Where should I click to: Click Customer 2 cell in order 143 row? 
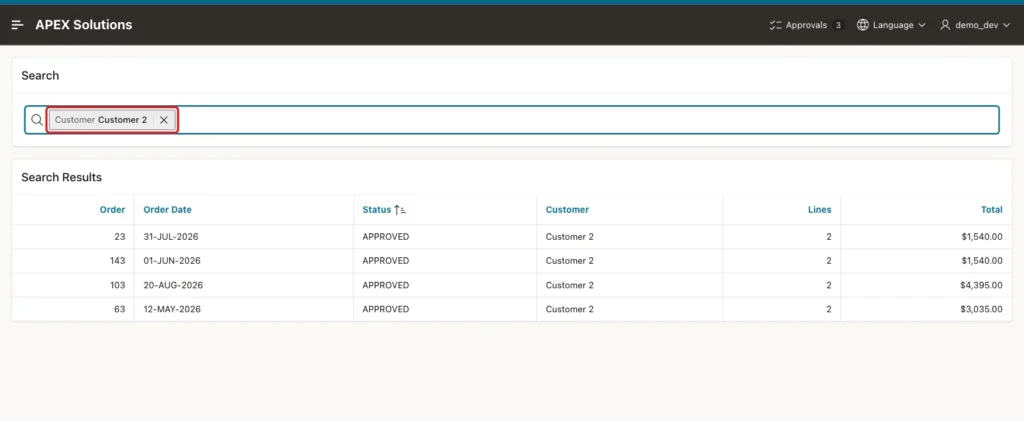coord(569,260)
